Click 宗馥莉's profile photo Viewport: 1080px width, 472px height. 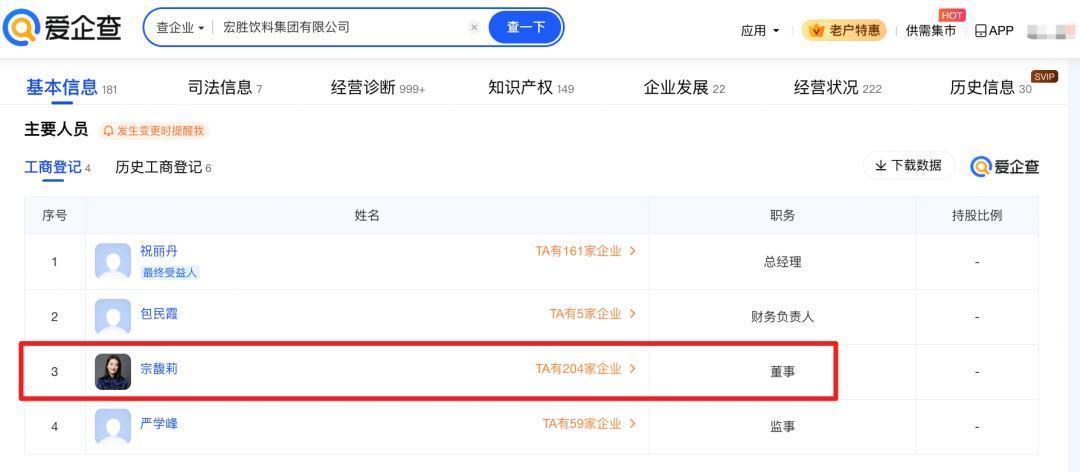click(x=112, y=371)
